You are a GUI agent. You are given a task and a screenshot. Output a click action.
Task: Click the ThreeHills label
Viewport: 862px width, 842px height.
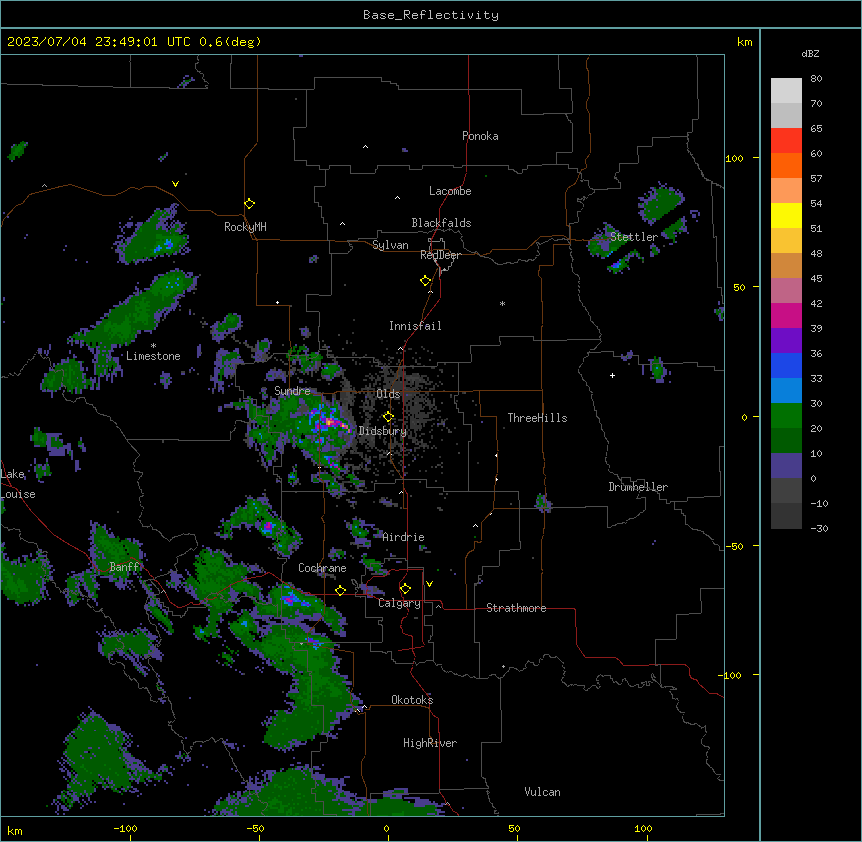pyautogui.click(x=537, y=418)
